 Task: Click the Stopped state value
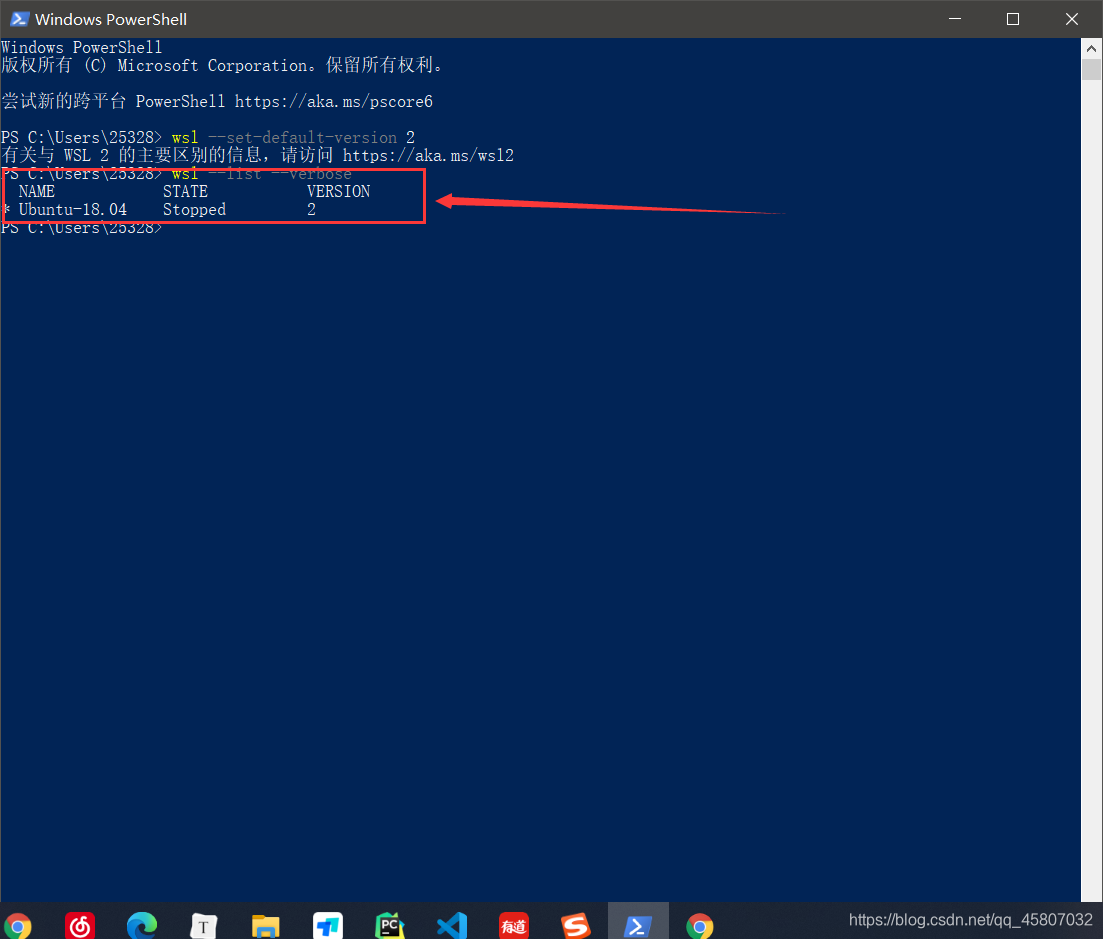(x=194, y=210)
